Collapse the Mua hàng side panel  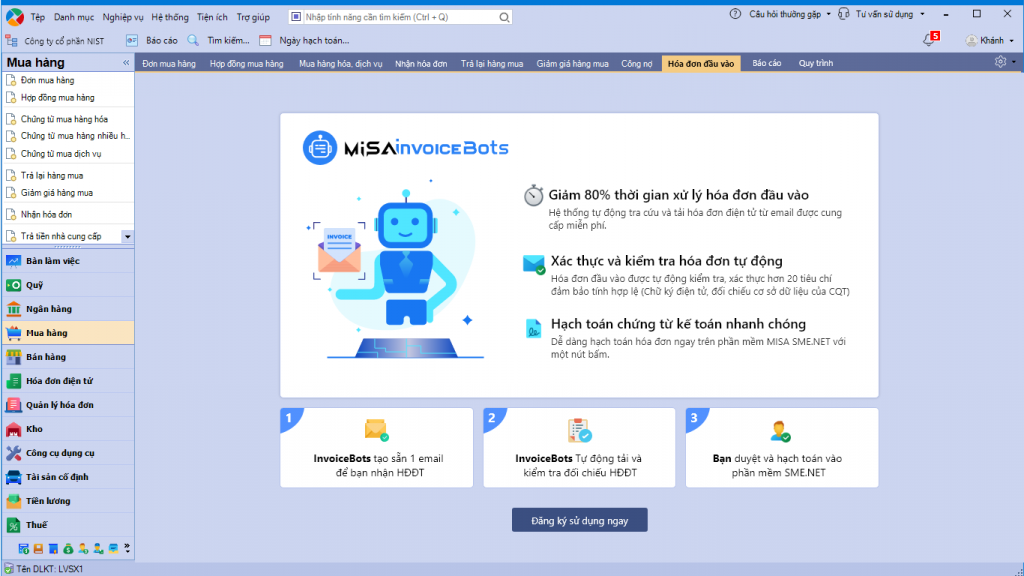point(126,63)
